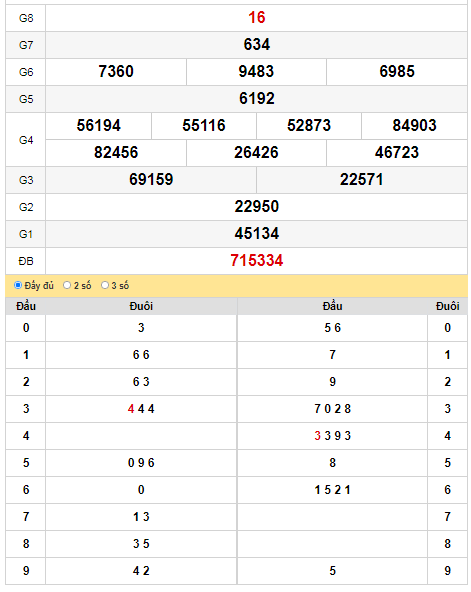Click the G8 prize number 16
Image resolution: width=471 pixels, height=592 pixels.
257,18
